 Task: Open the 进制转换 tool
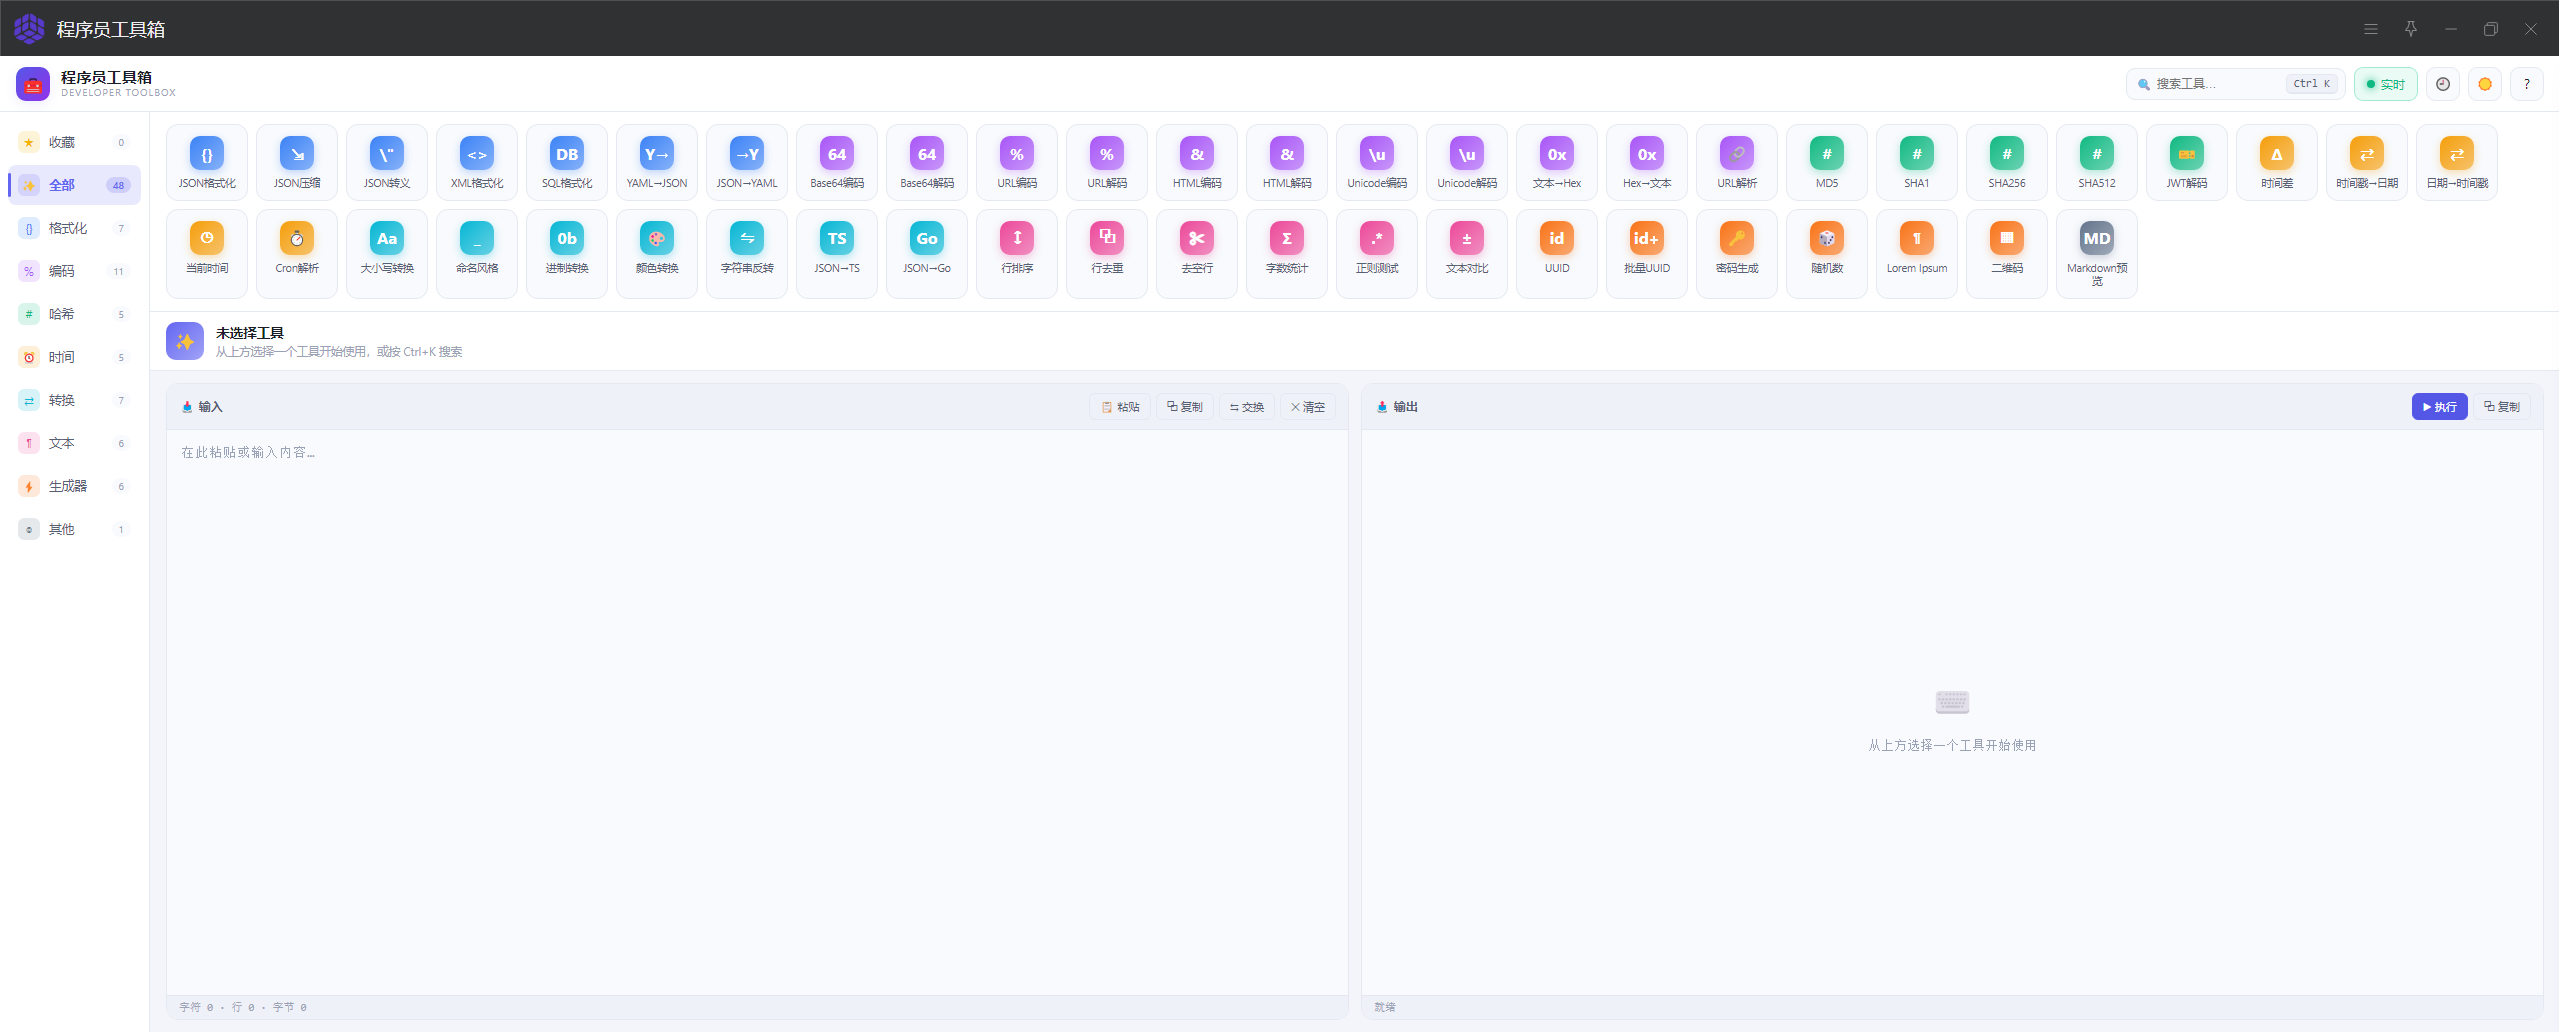click(567, 253)
